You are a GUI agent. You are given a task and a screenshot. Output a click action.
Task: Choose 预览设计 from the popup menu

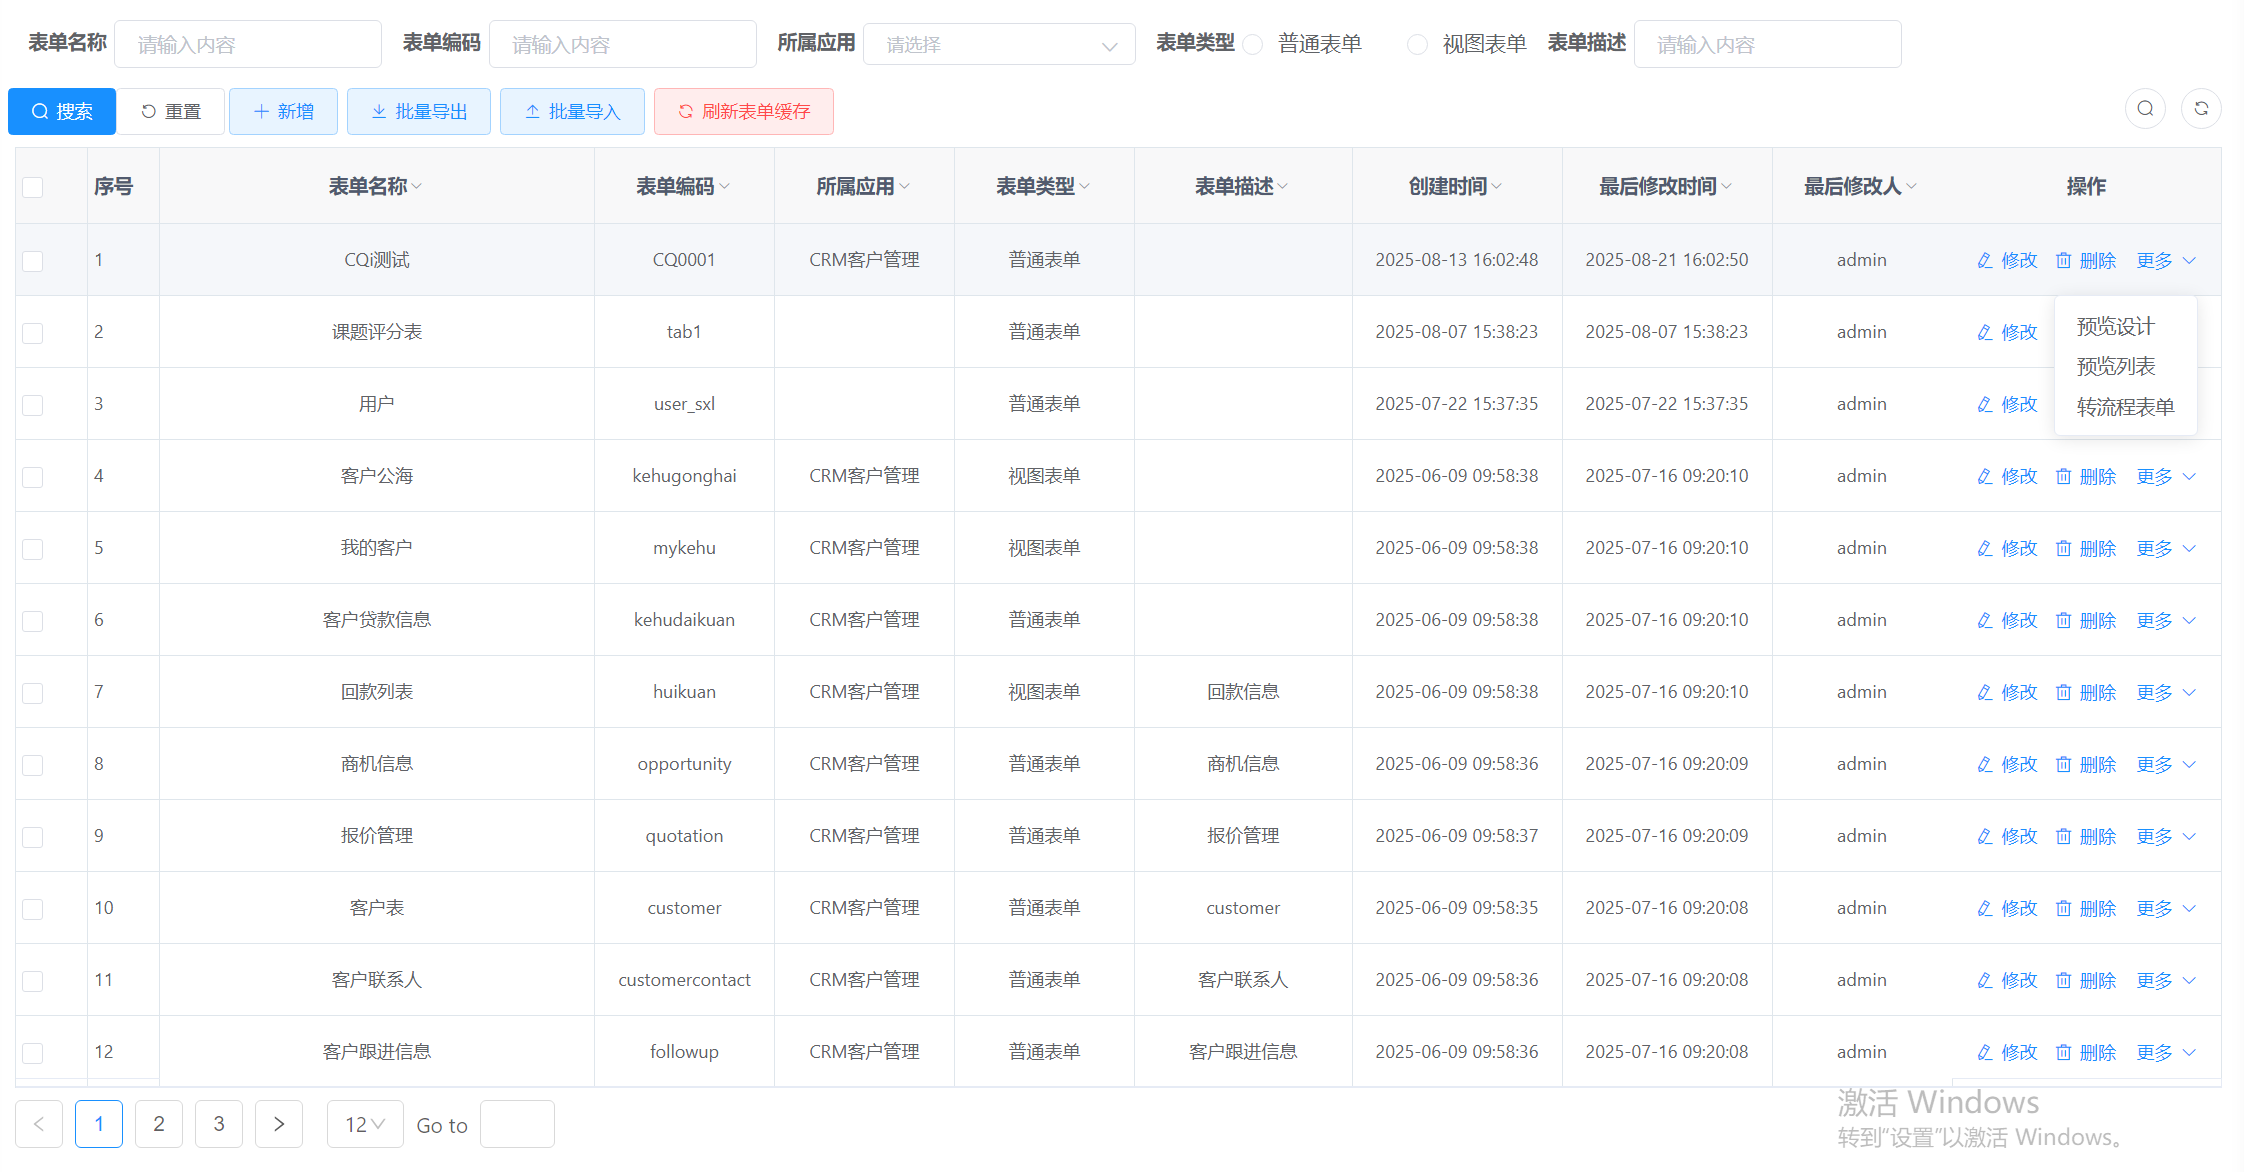(2115, 327)
